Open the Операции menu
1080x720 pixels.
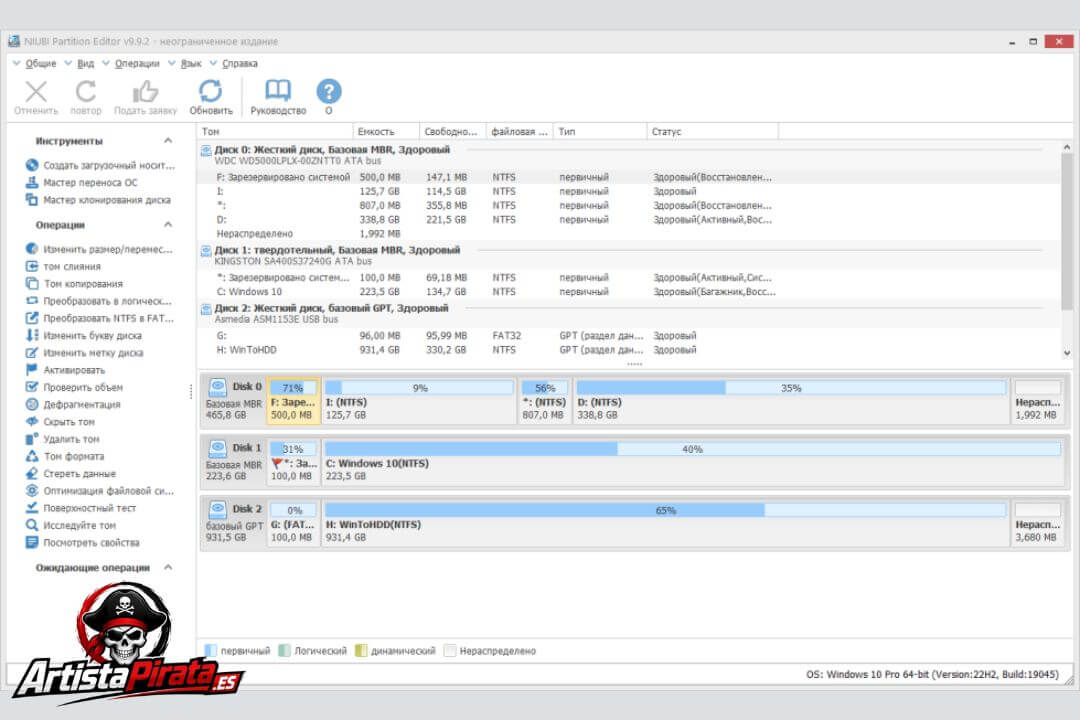point(136,63)
